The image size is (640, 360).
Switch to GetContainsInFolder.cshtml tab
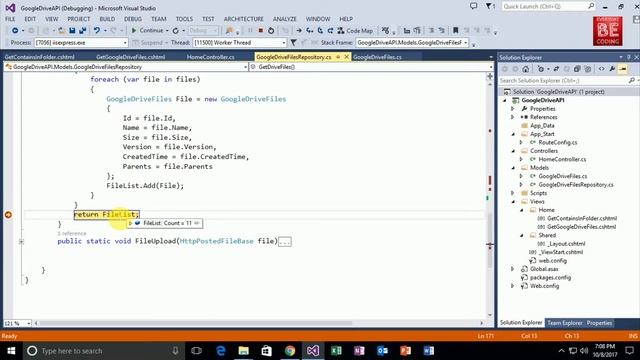click(40, 57)
